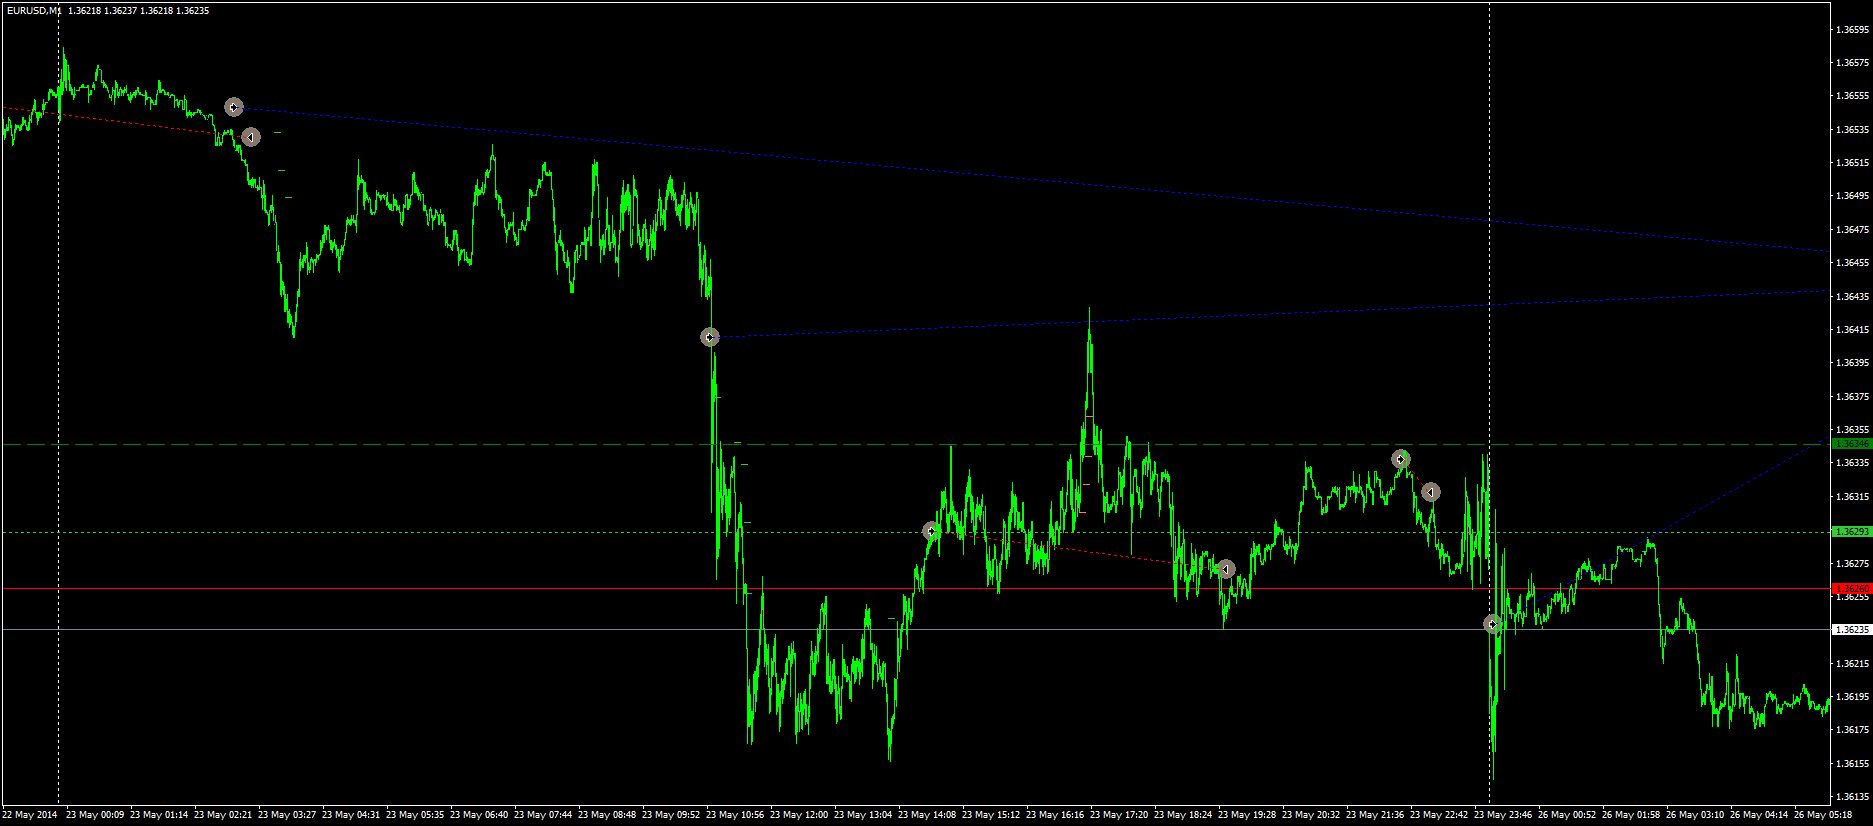
Task: Click the 23 May 23:46 time label
Action: tap(1504, 815)
